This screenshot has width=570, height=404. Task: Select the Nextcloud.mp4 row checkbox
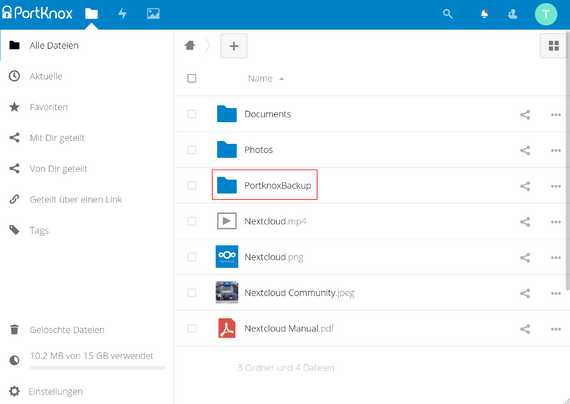click(x=192, y=221)
